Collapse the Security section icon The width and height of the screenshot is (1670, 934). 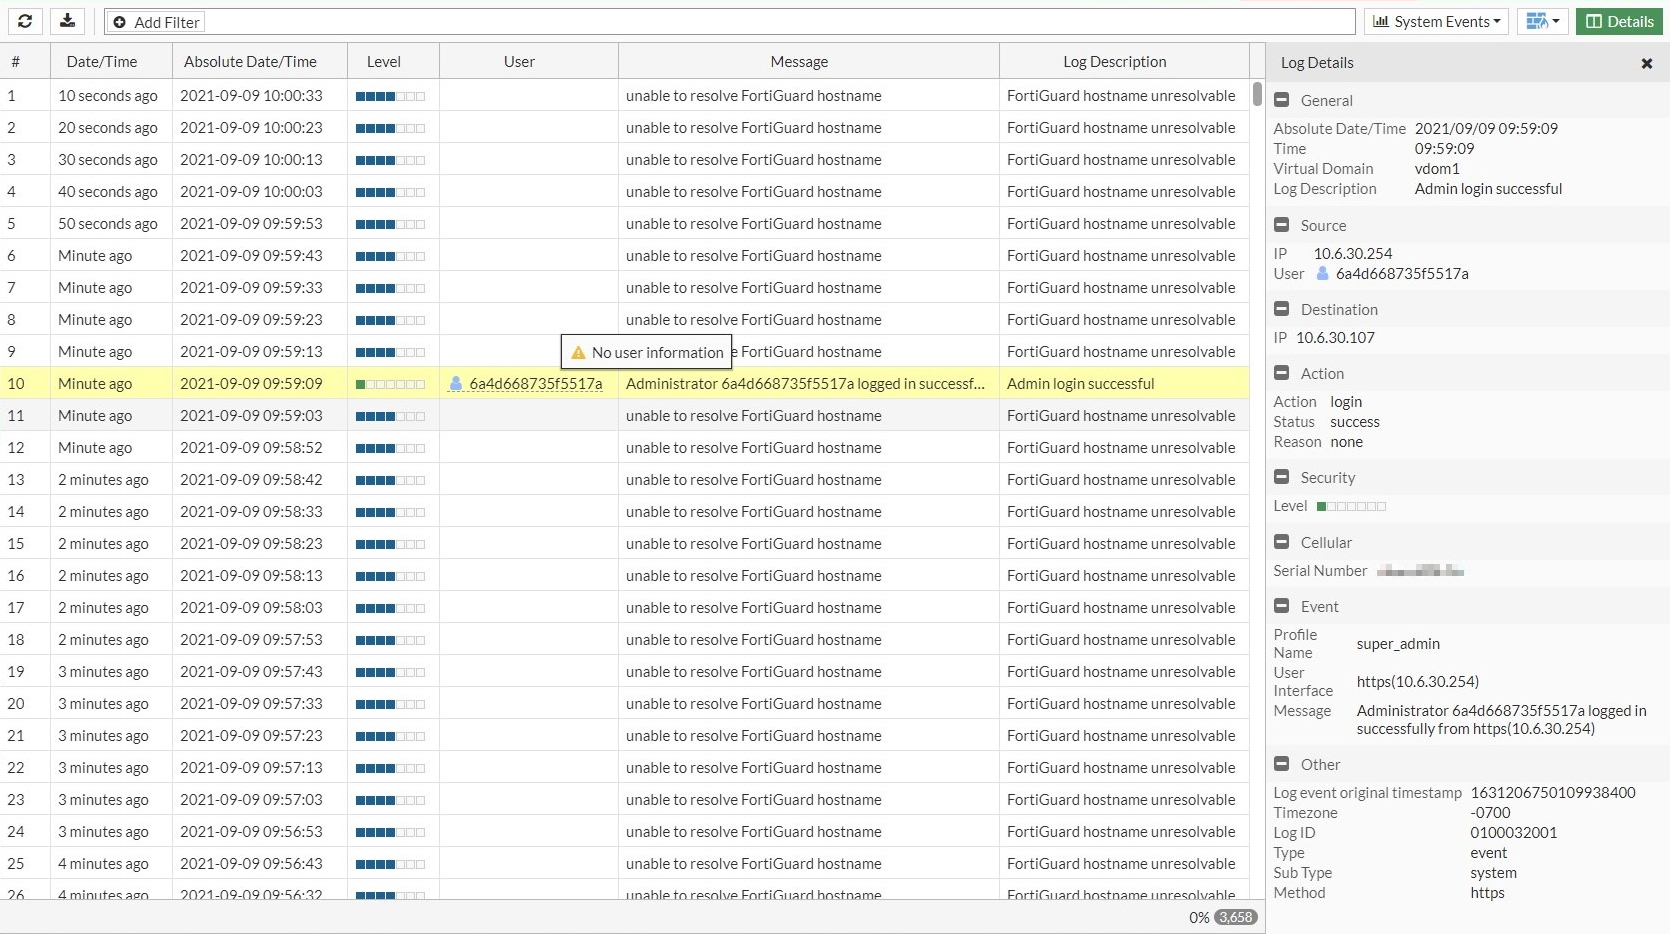(x=1281, y=477)
